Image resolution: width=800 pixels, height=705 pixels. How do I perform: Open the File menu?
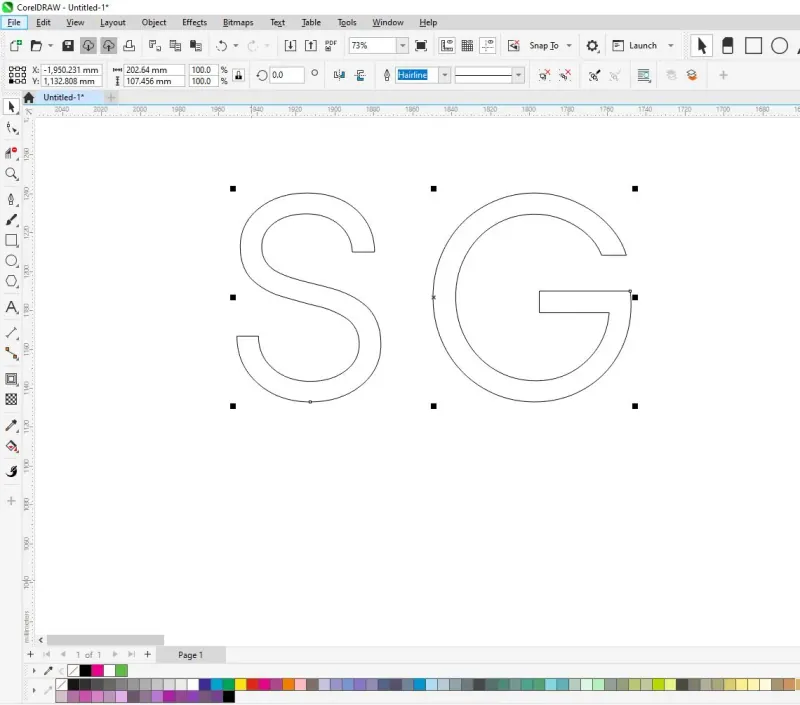(14, 22)
